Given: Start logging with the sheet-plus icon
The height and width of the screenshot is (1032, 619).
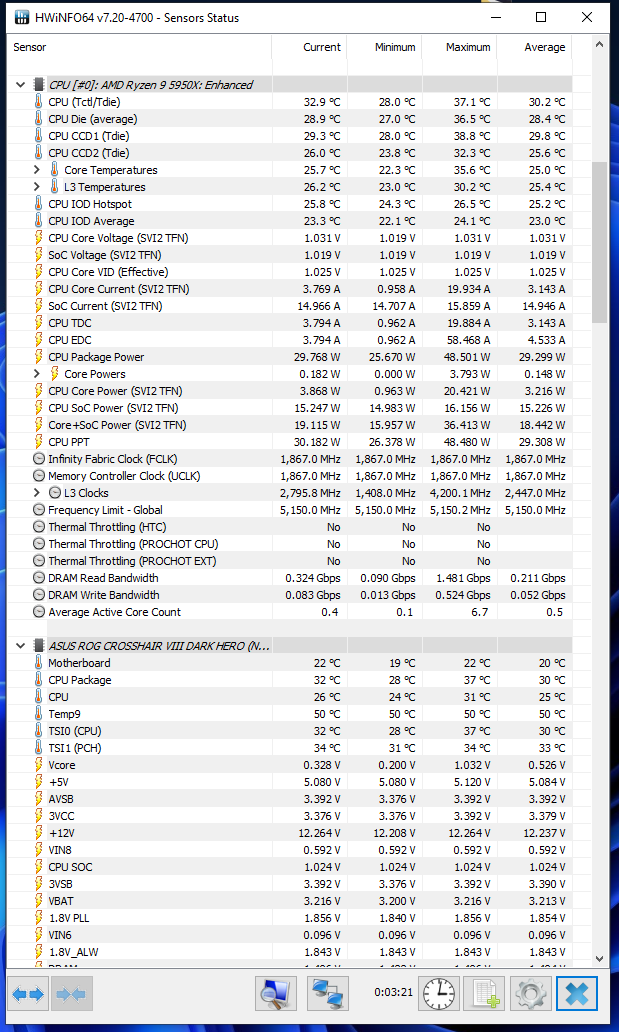Looking at the screenshot, I should 486,994.
